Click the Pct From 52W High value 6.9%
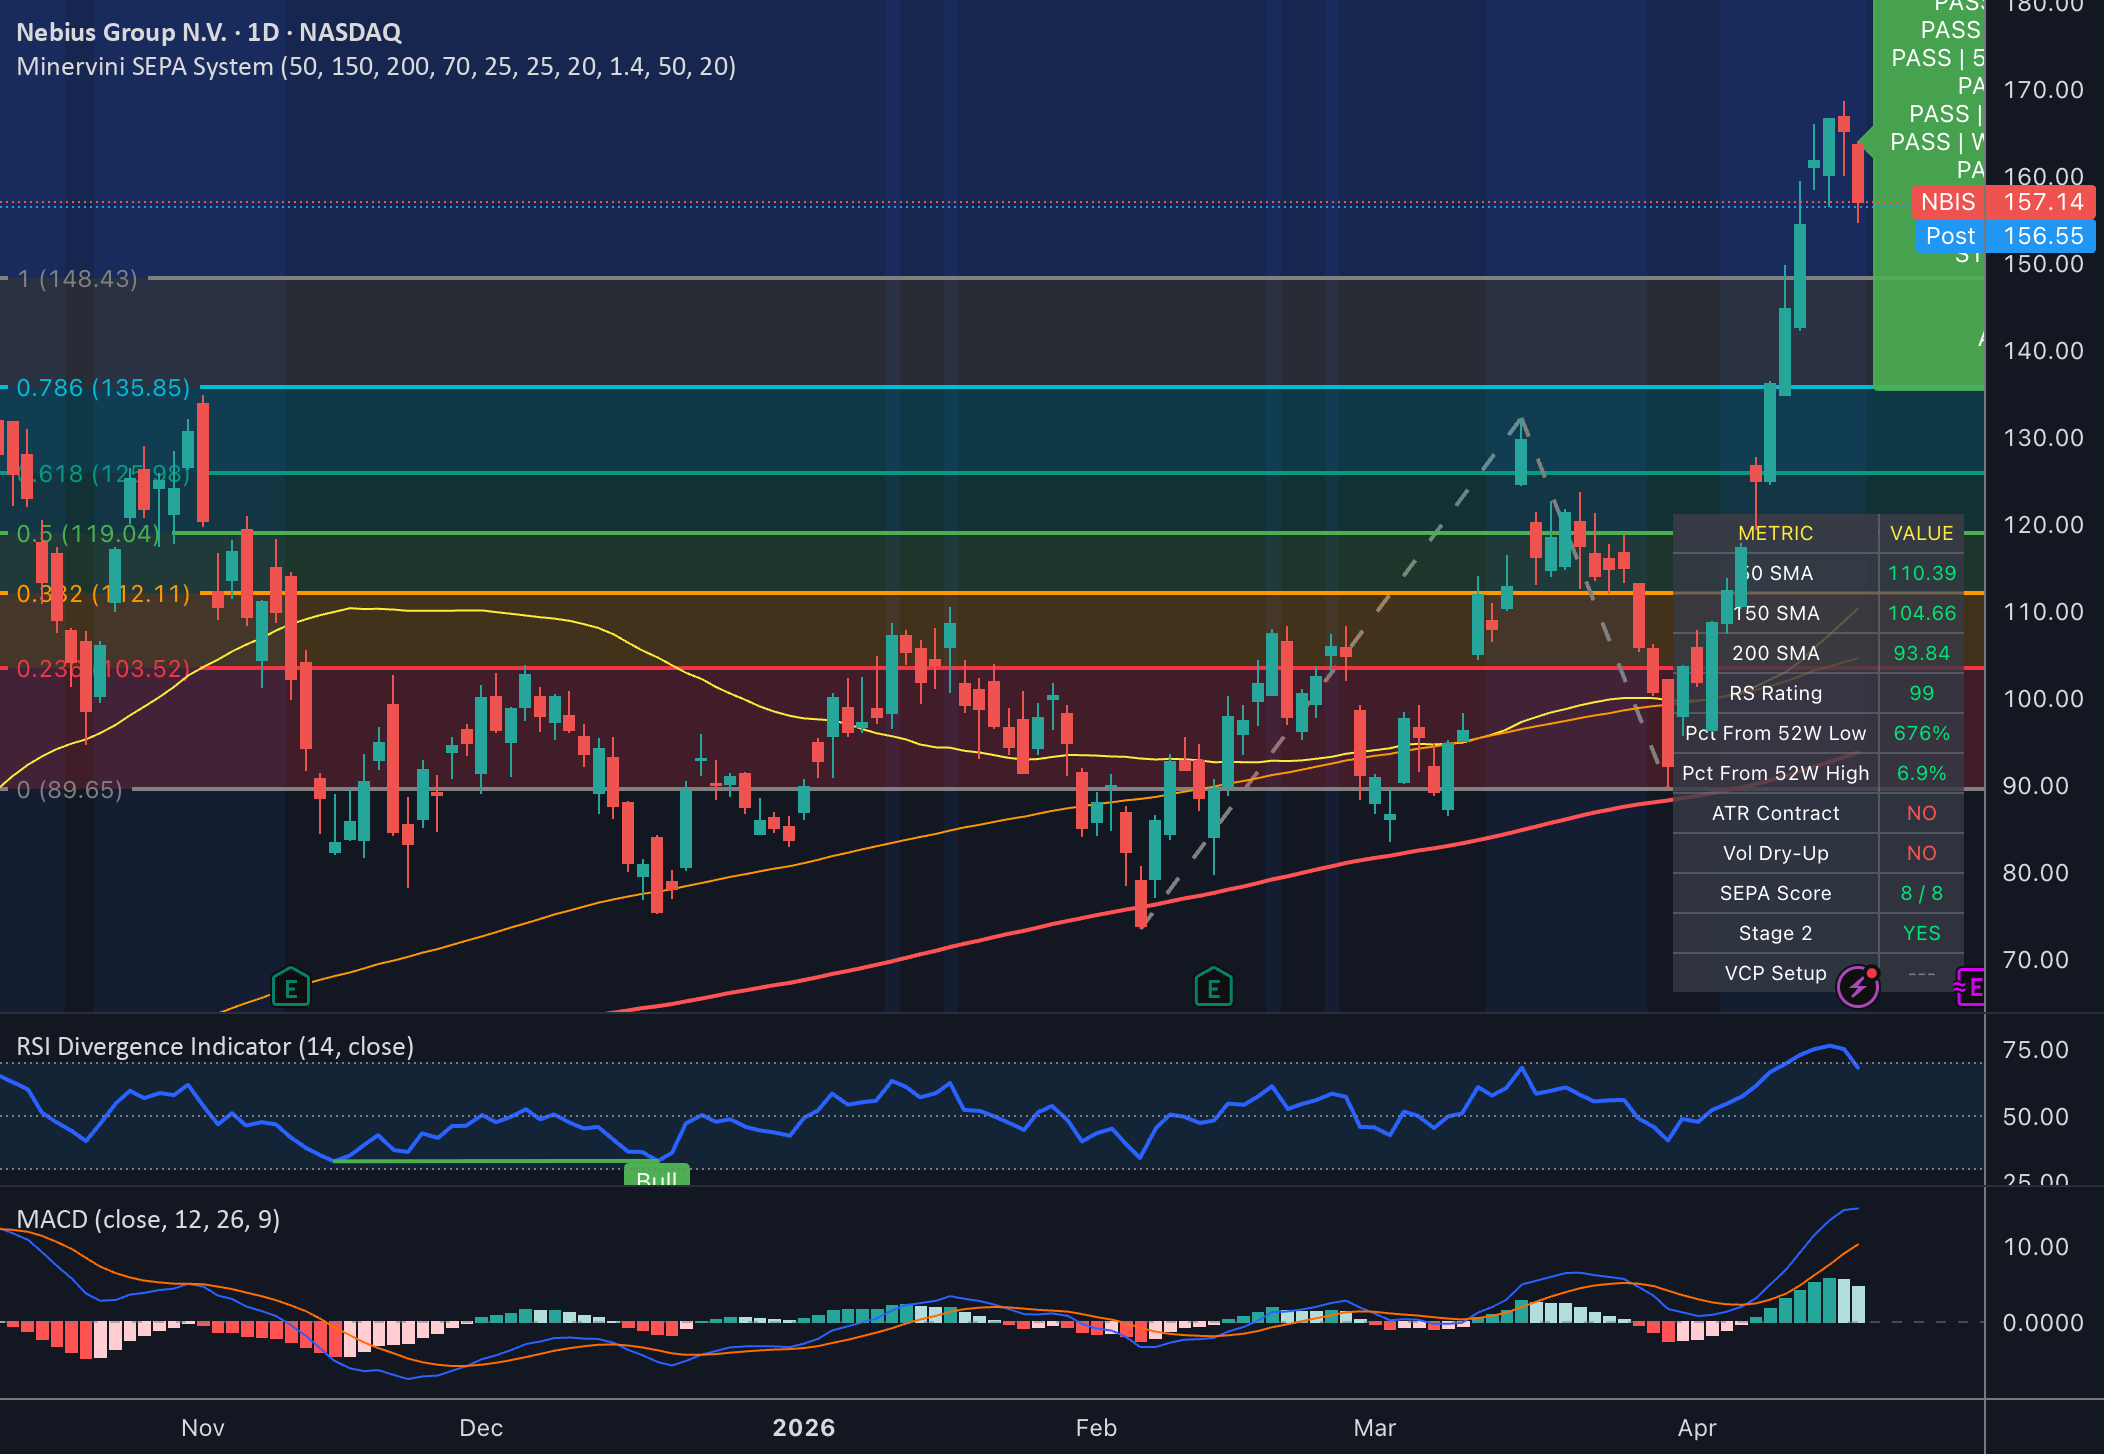This screenshot has height=1454, width=2104. [1921, 773]
